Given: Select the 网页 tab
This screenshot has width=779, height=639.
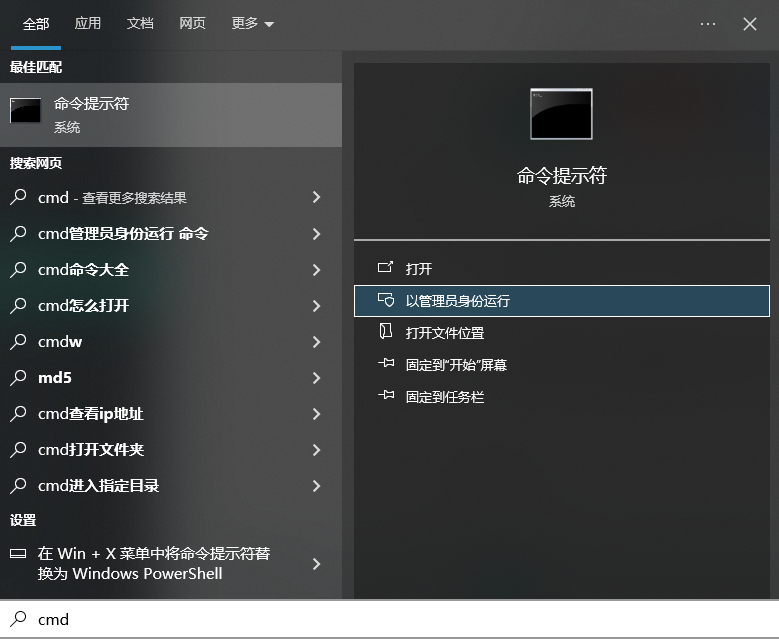Looking at the screenshot, I should pyautogui.click(x=192, y=23).
